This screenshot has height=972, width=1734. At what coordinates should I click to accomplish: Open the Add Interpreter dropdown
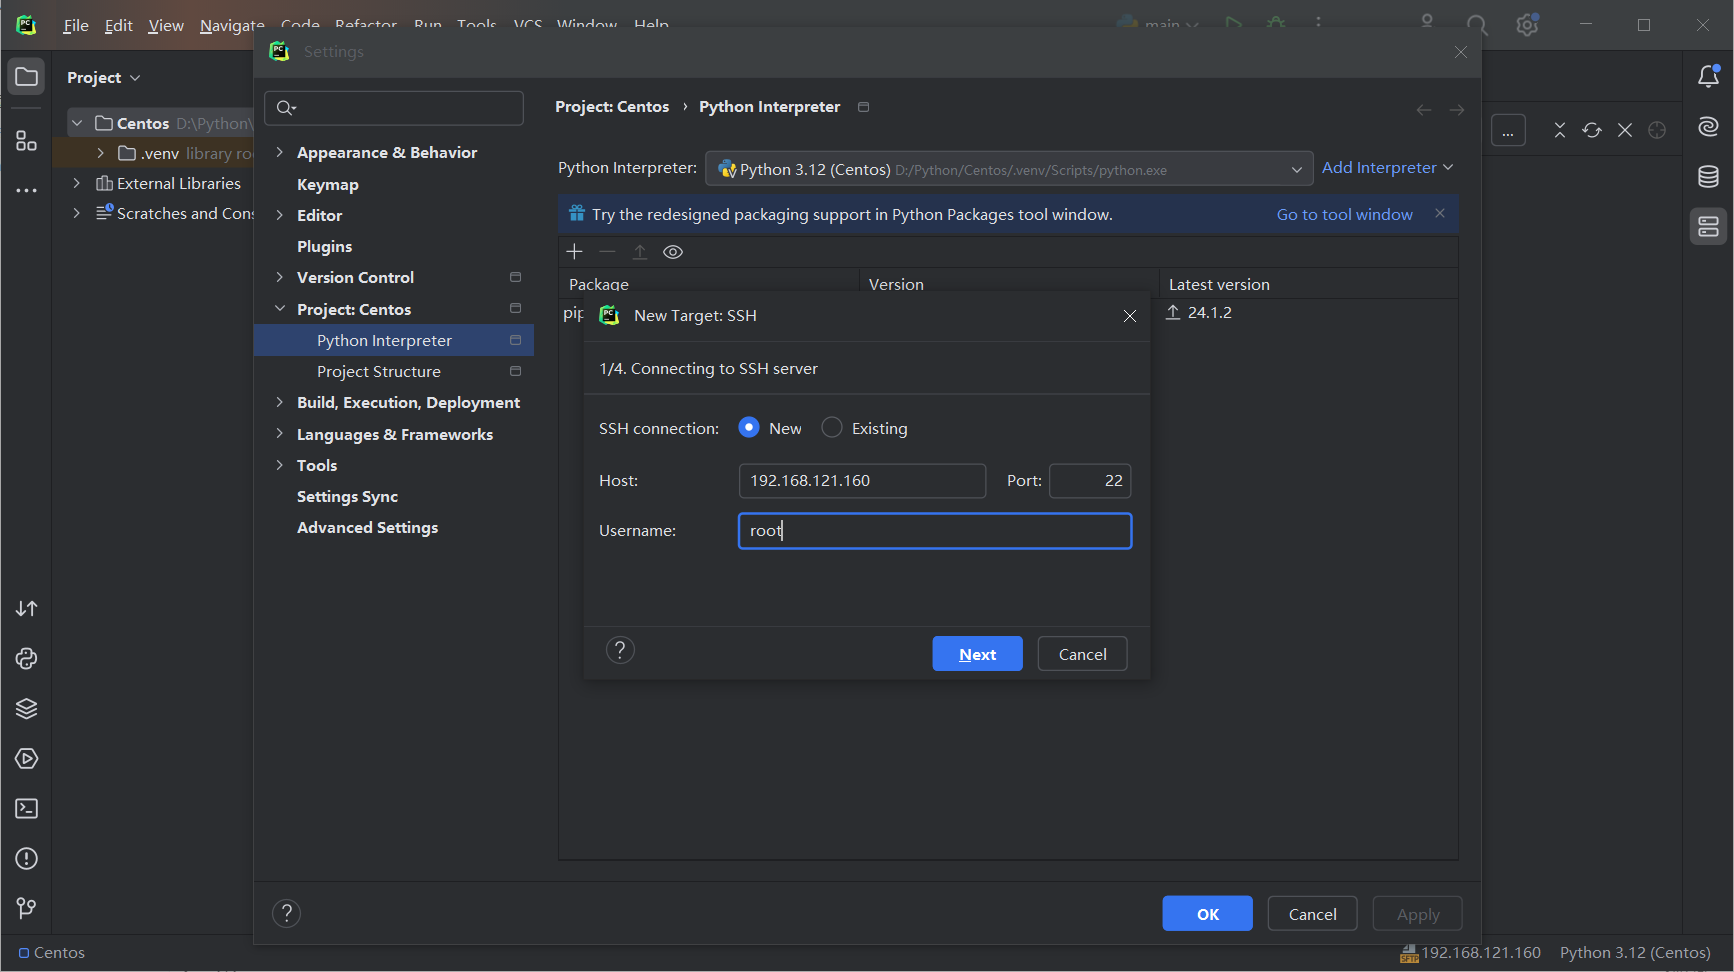click(x=1387, y=168)
